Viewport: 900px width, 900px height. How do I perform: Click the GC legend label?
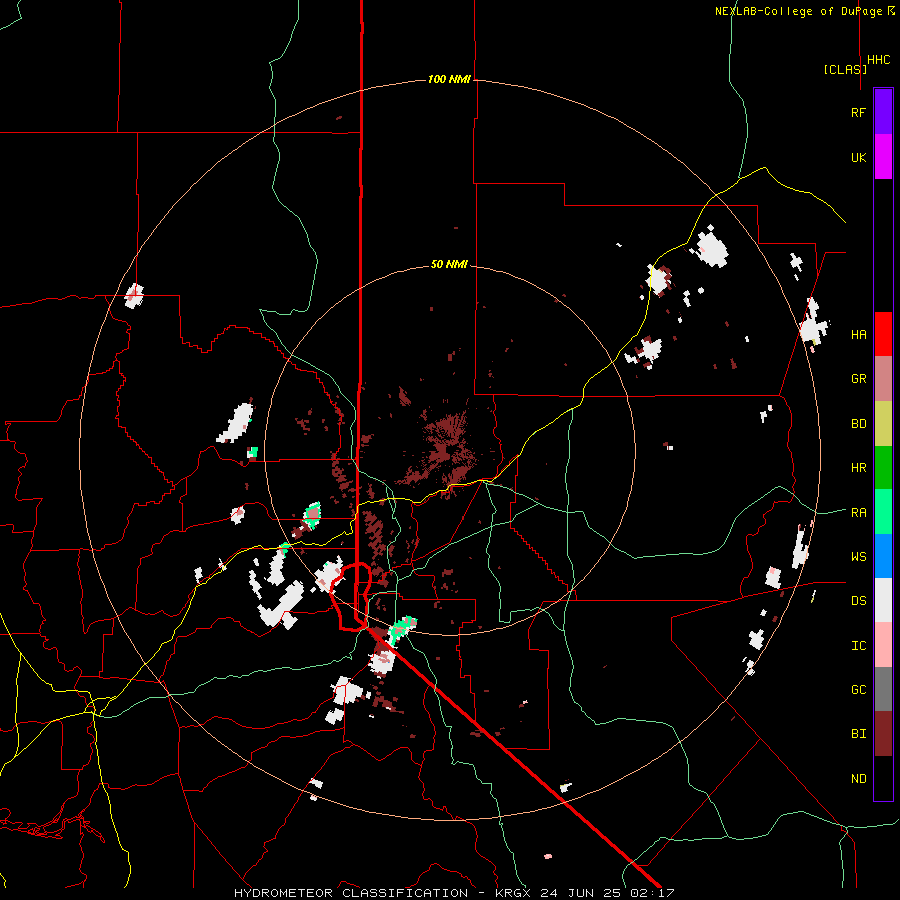click(x=858, y=690)
